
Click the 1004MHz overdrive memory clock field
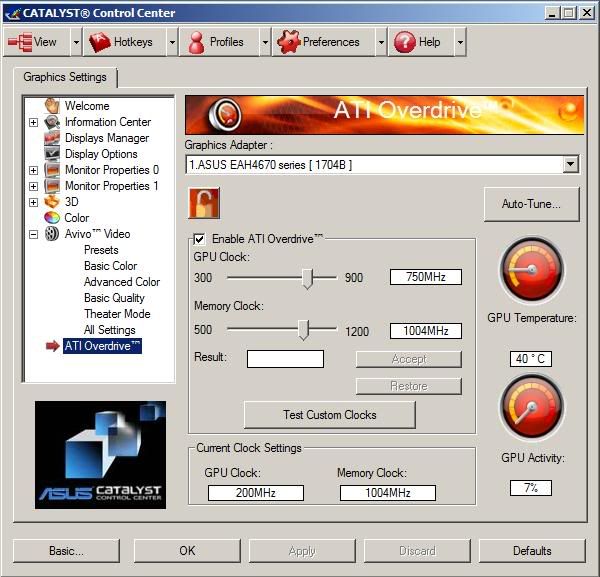click(x=426, y=331)
